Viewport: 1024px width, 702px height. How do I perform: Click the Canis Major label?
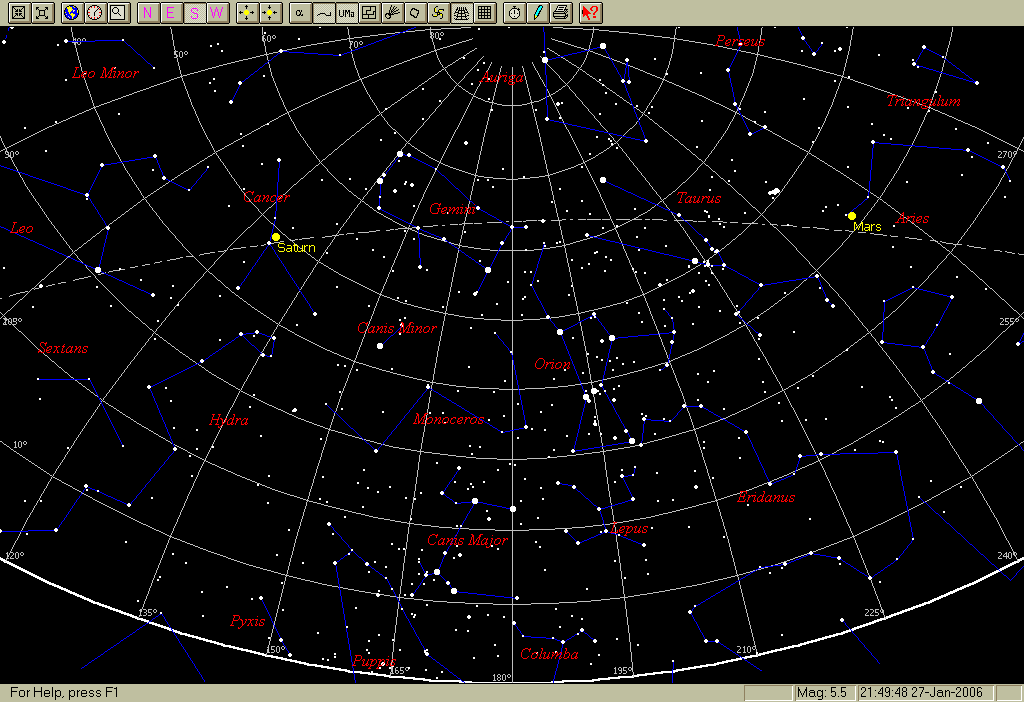point(468,540)
